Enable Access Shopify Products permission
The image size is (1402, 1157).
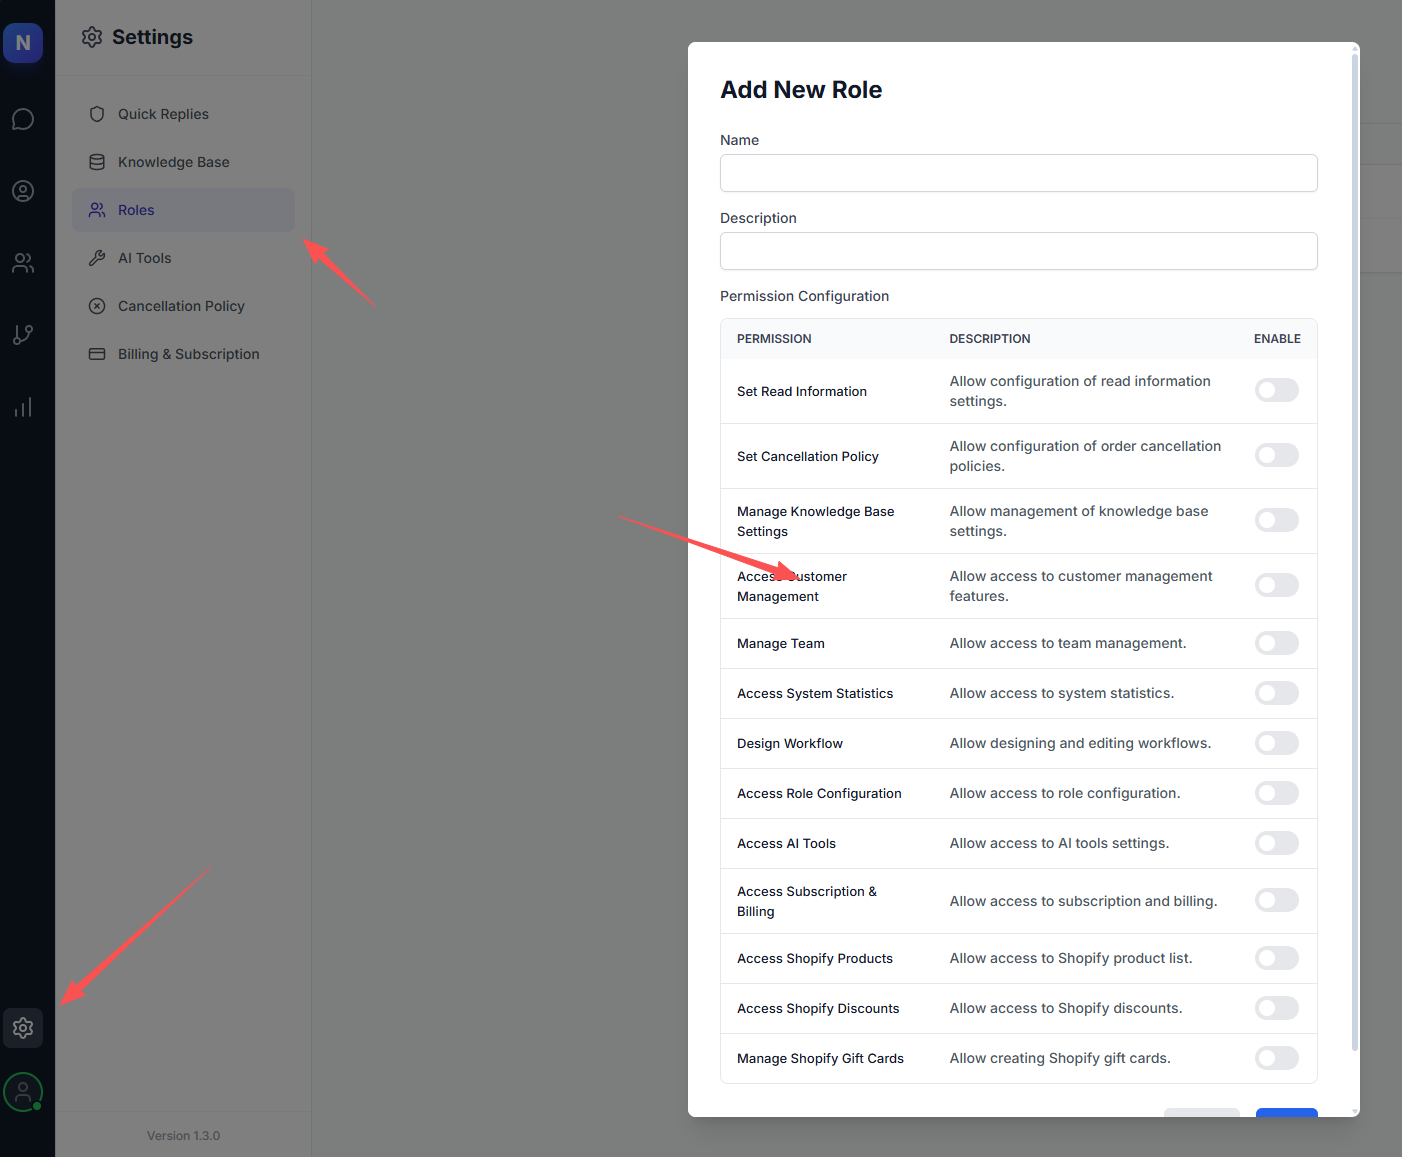(1276, 958)
